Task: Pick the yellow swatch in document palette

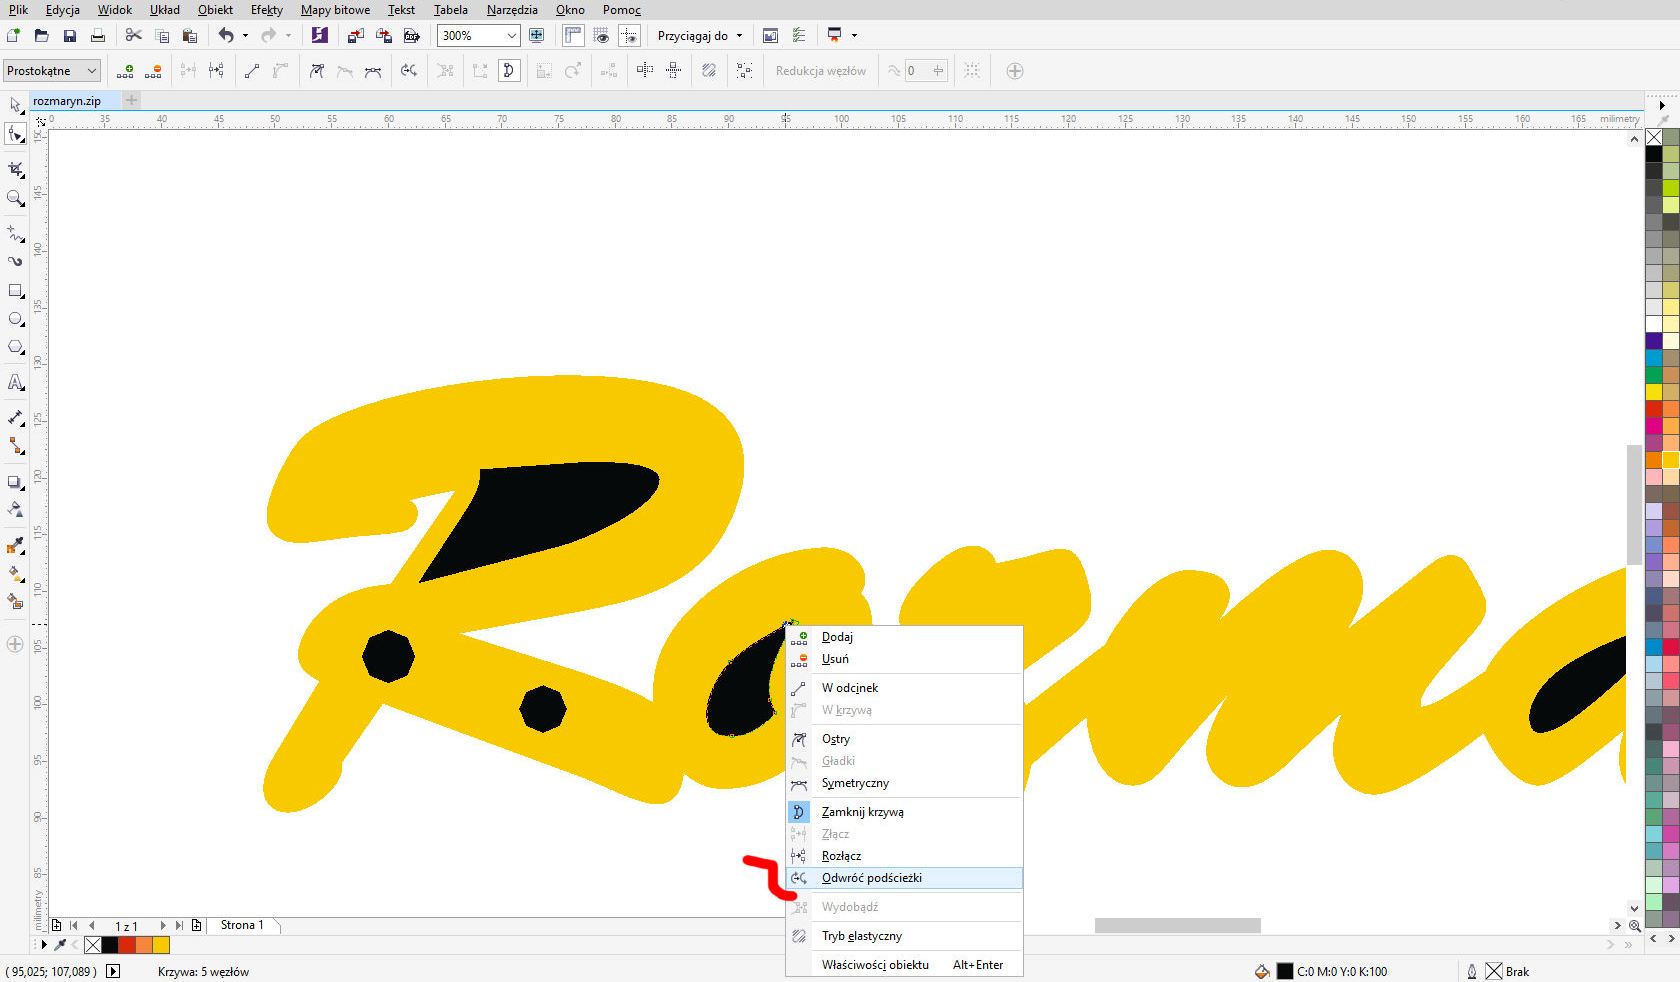Action: pyautogui.click(x=161, y=945)
